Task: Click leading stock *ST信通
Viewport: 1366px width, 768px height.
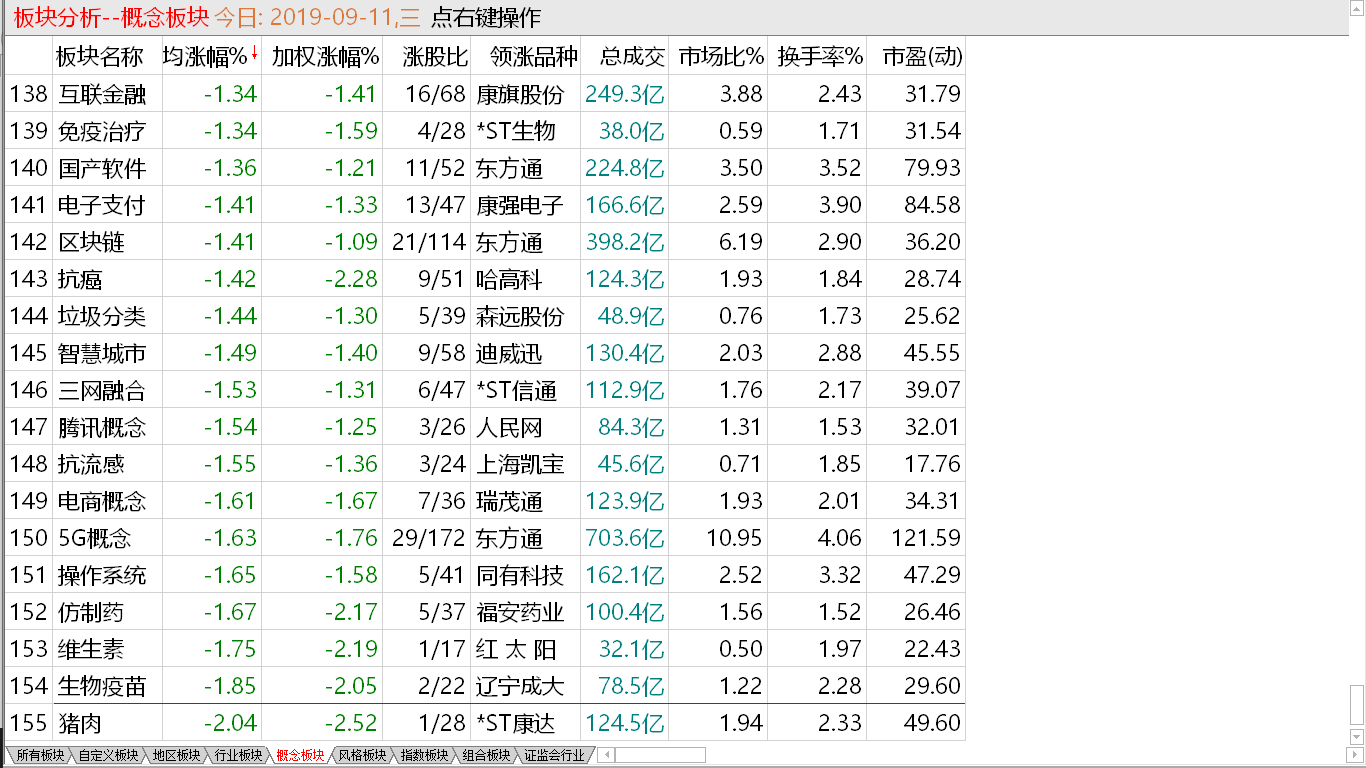Action: (516, 390)
